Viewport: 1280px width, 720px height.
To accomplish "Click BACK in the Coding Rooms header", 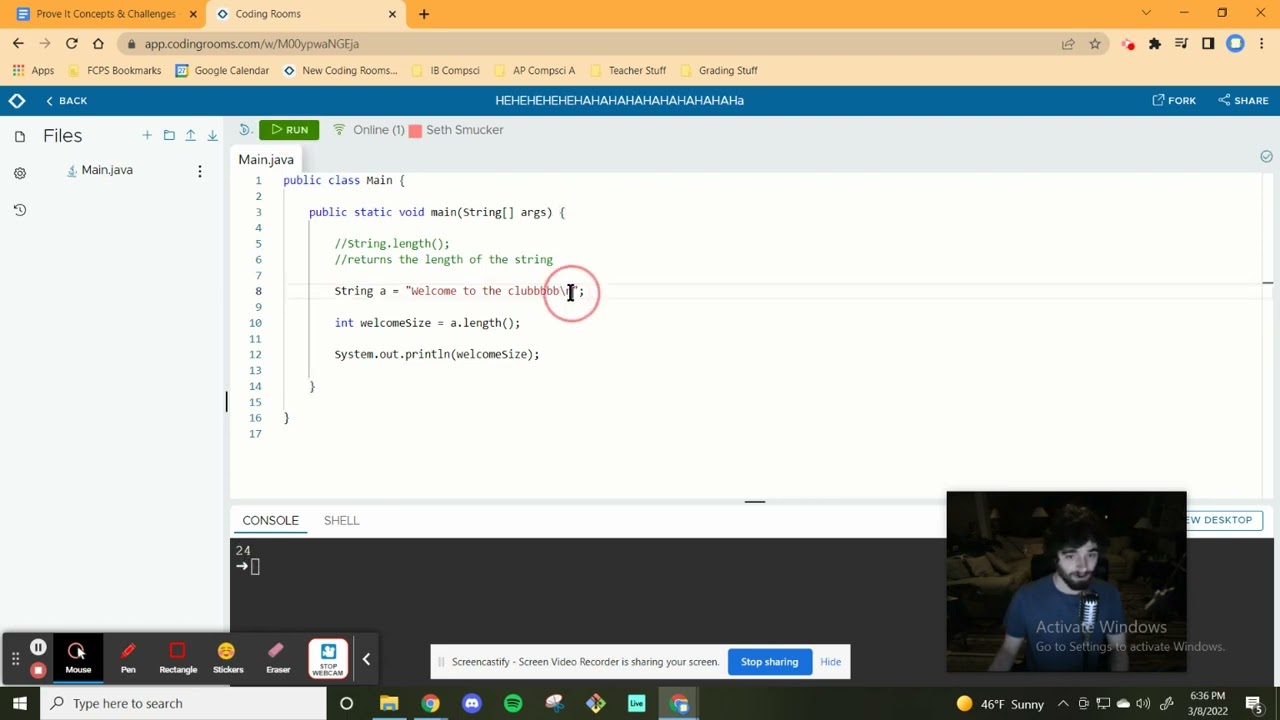I will (66, 101).
